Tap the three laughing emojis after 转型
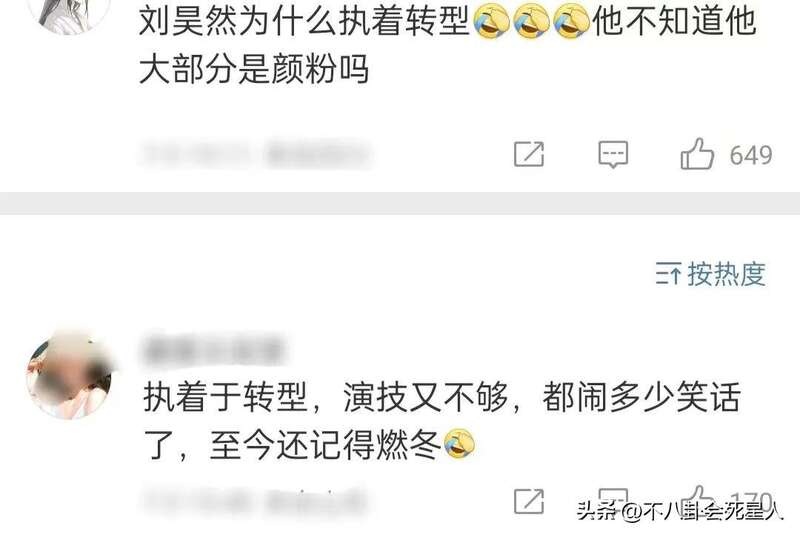 [532, 21]
